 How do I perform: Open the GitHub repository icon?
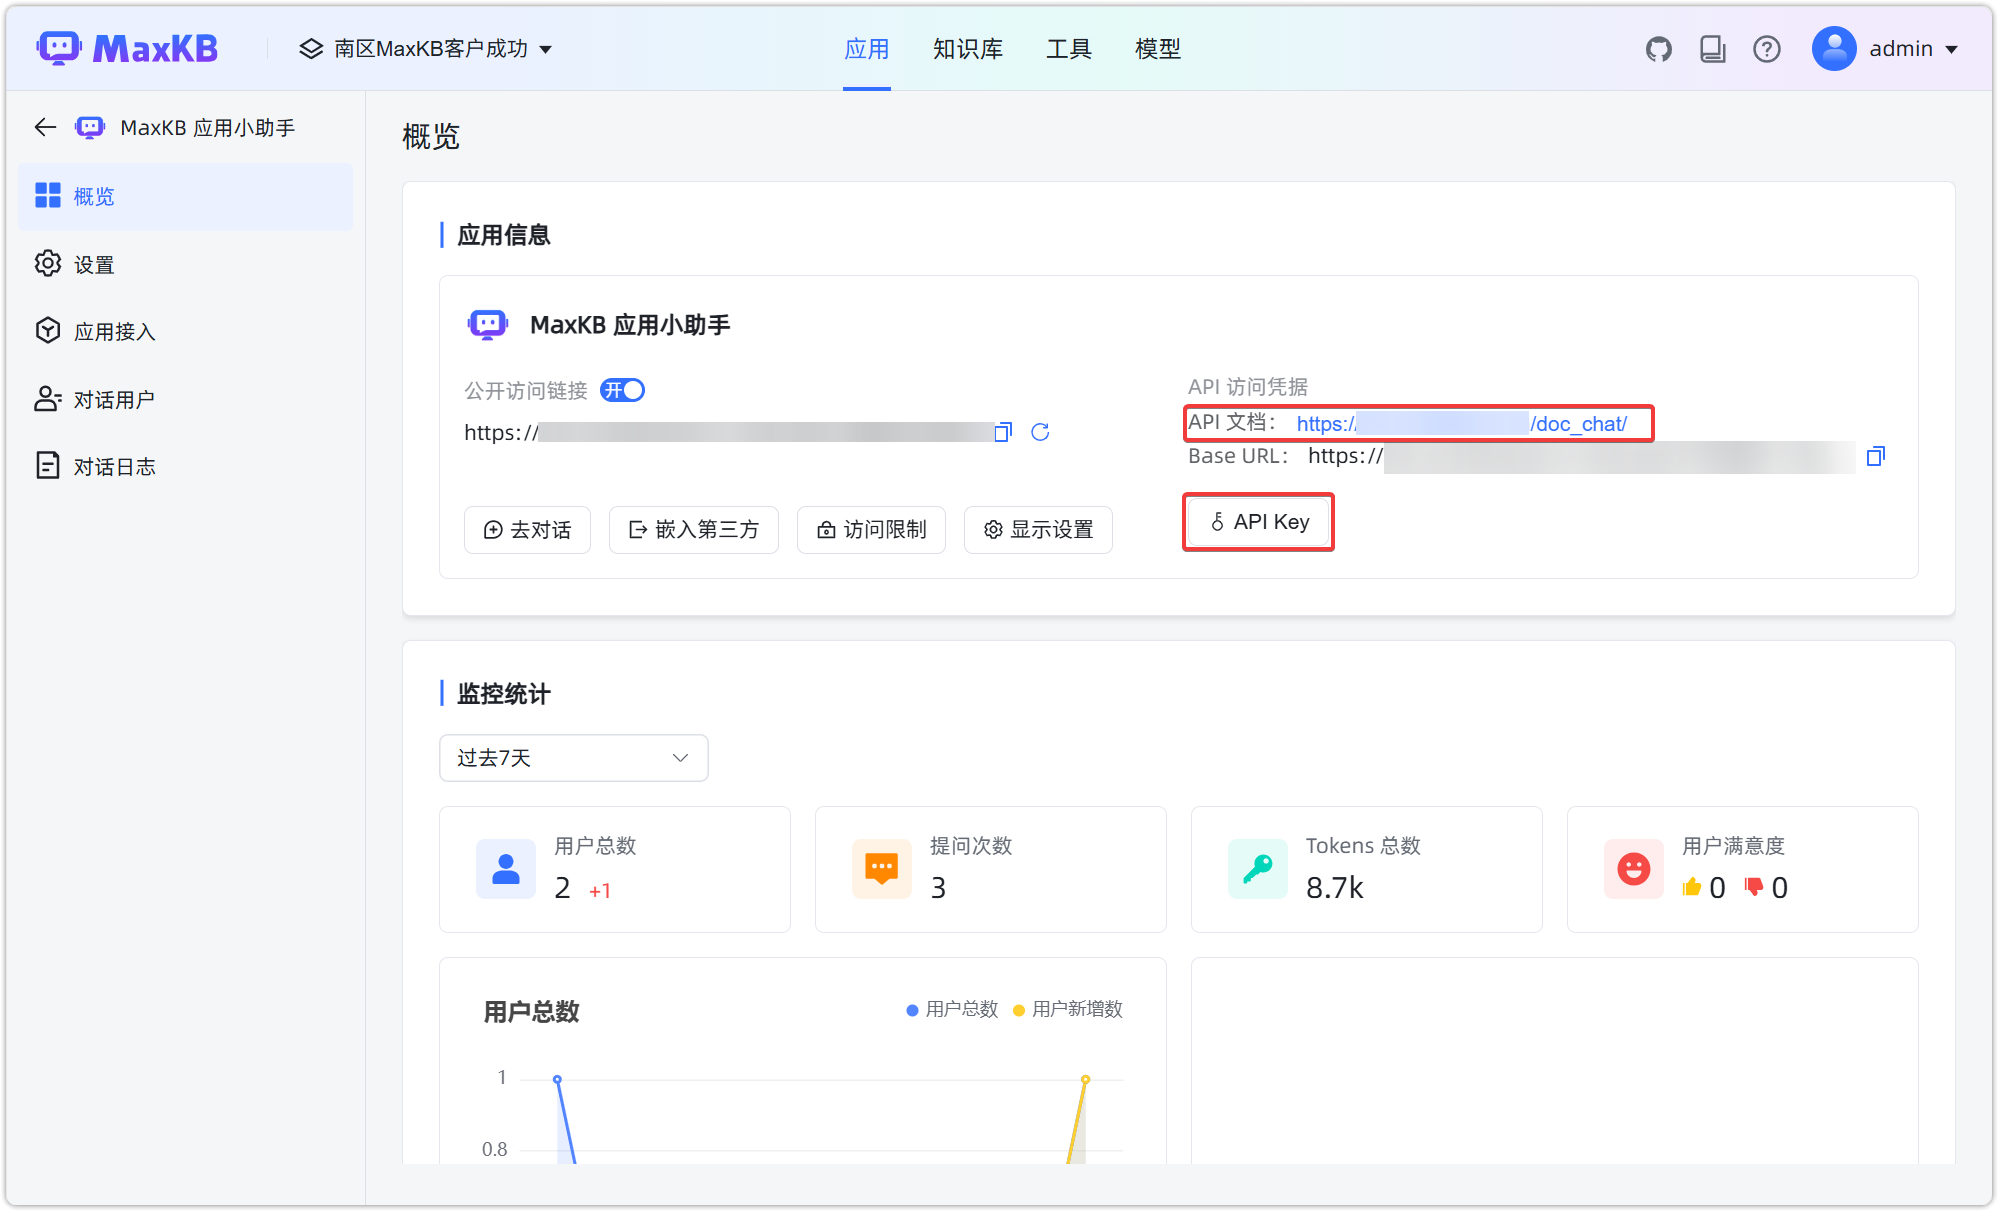coord(1659,48)
